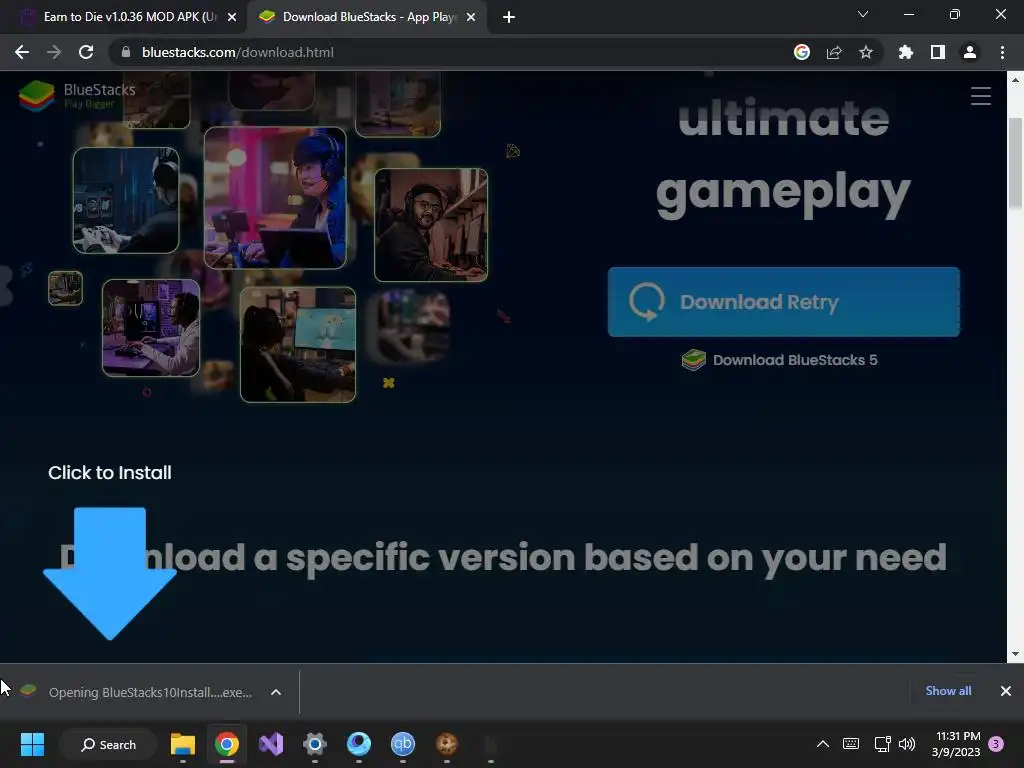Expand download item options chevron

pyautogui.click(x=276, y=692)
